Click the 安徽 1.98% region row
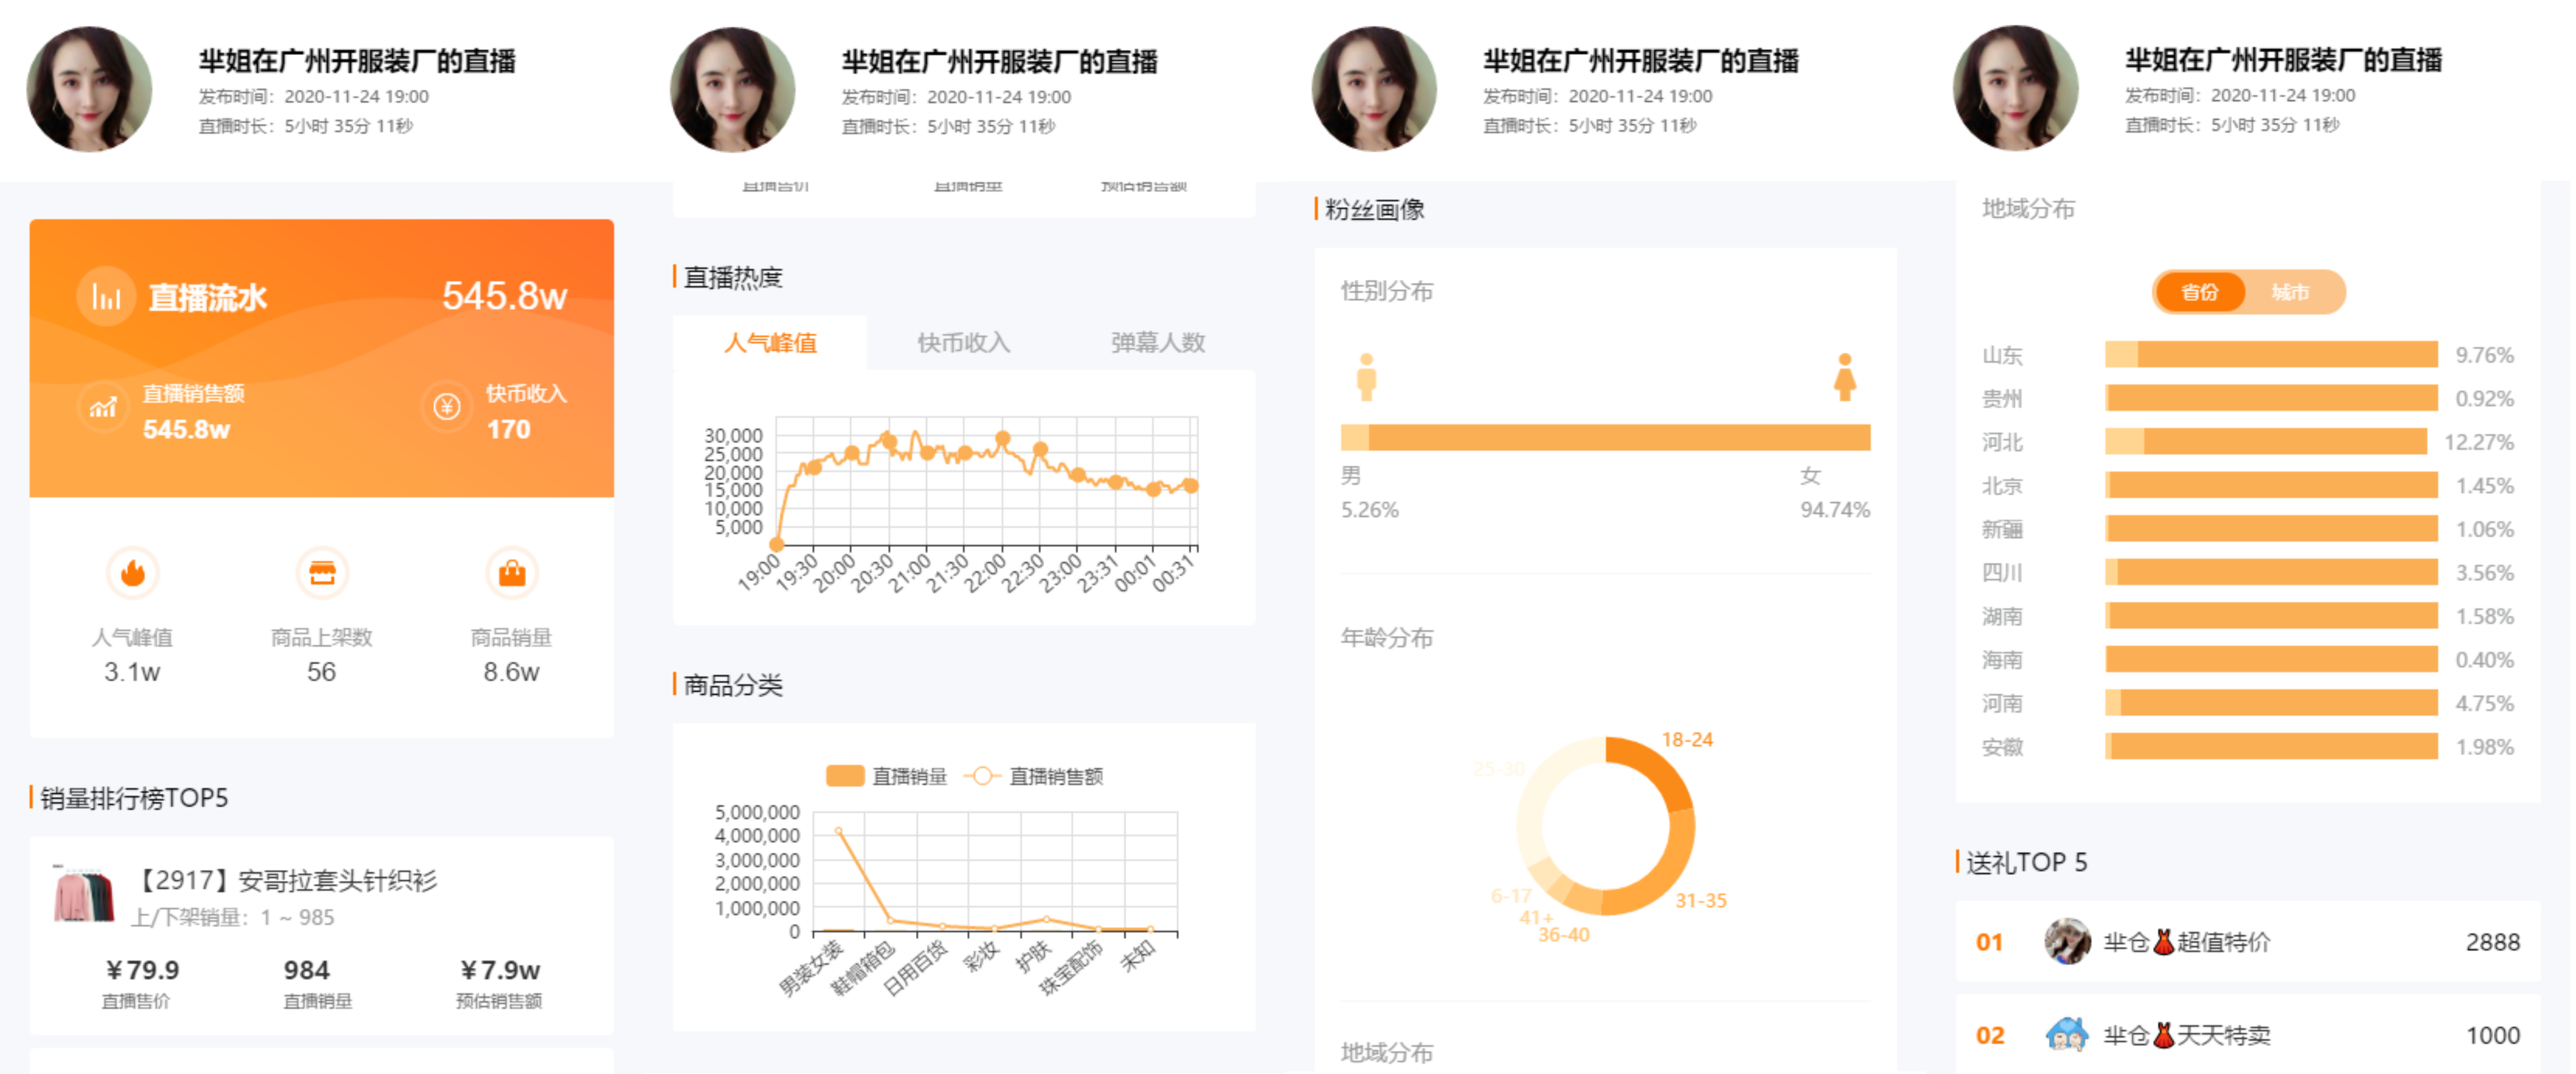The height and width of the screenshot is (1074, 2576). (x=2248, y=746)
